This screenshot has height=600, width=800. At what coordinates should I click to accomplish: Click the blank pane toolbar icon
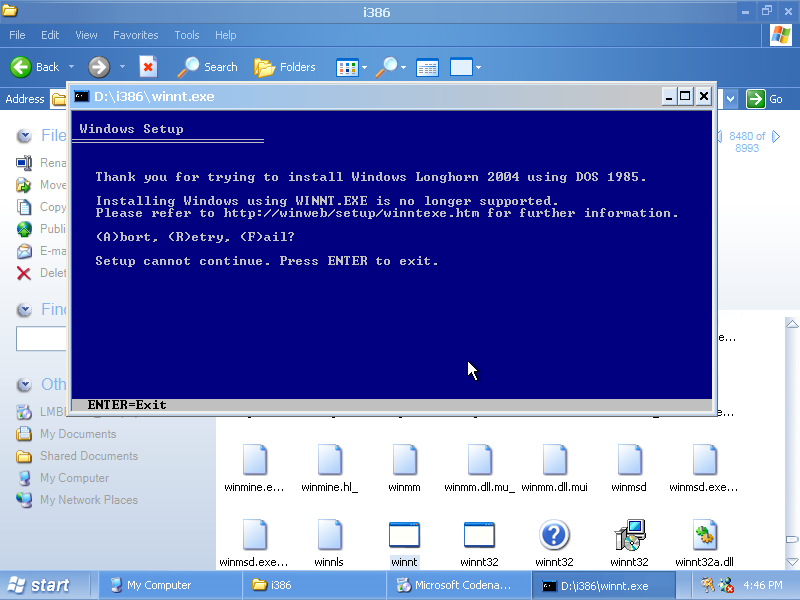[x=461, y=67]
